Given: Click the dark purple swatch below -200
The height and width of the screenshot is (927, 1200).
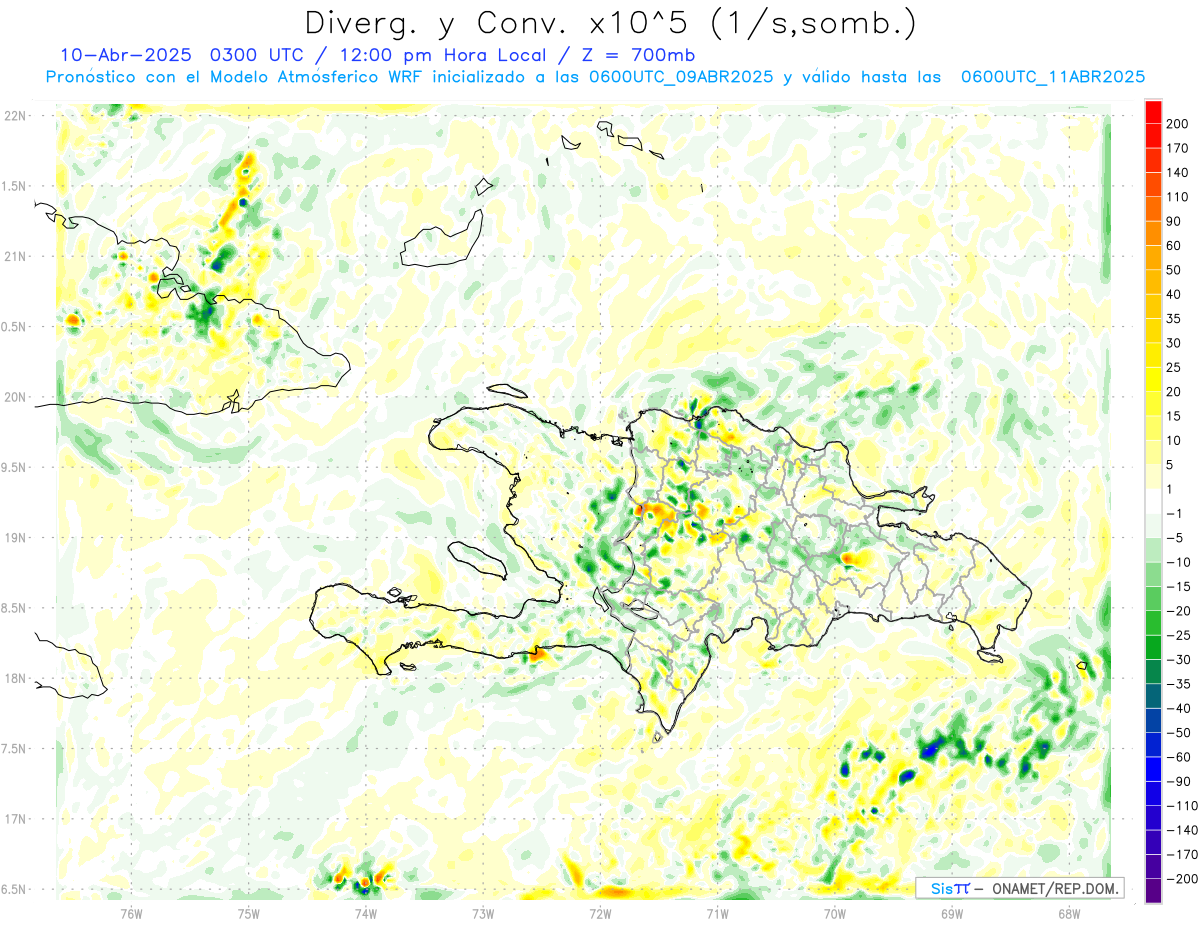Looking at the screenshot, I should (x=1153, y=890).
